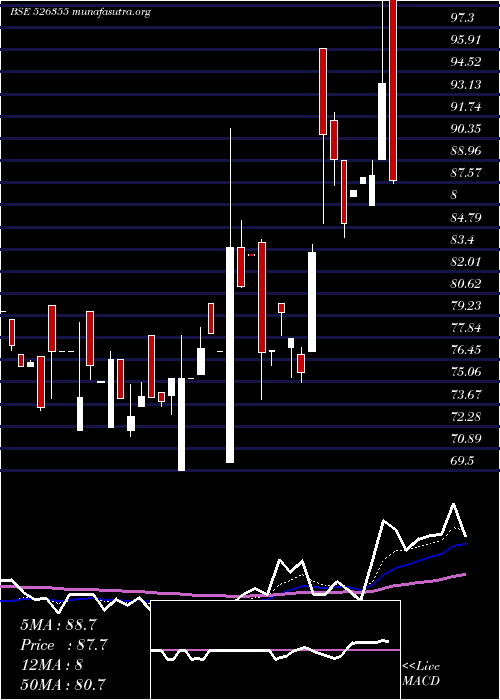This screenshot has width=500, height=700.
Task: Click the 50MA : 80.7 readout
Action: tap(62, 684)
